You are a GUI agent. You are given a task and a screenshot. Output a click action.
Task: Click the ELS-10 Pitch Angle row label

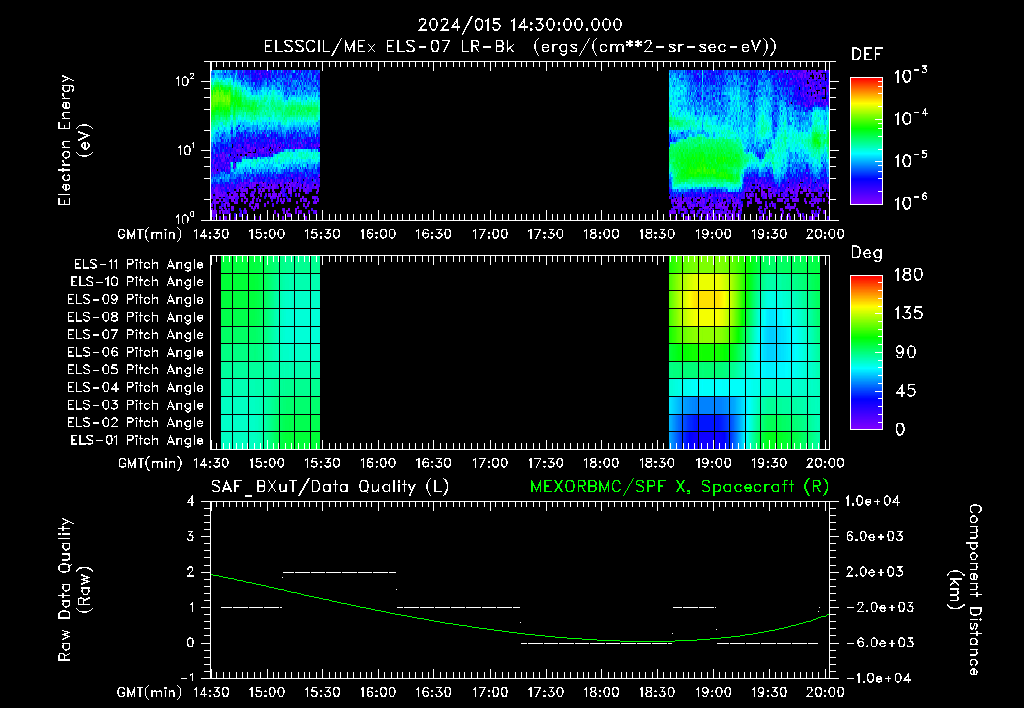(x=137, y=282)
